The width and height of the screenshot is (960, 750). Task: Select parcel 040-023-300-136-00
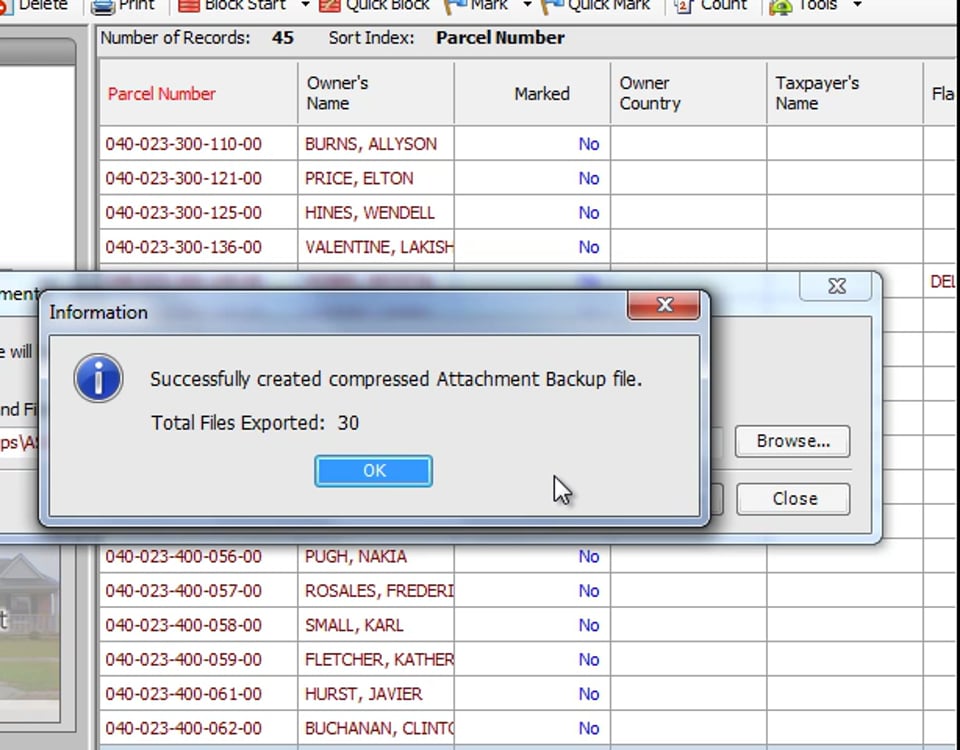tap(184, 247)
